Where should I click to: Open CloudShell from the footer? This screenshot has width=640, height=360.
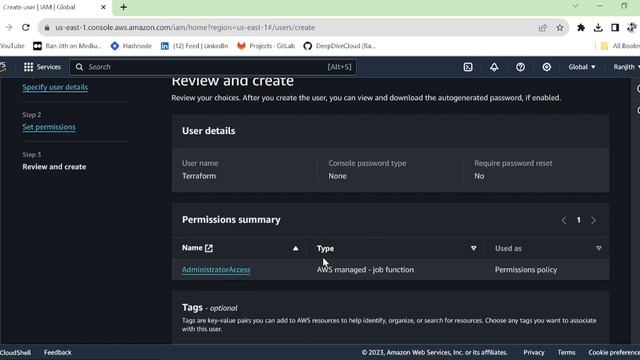click(x=16, y=352)
